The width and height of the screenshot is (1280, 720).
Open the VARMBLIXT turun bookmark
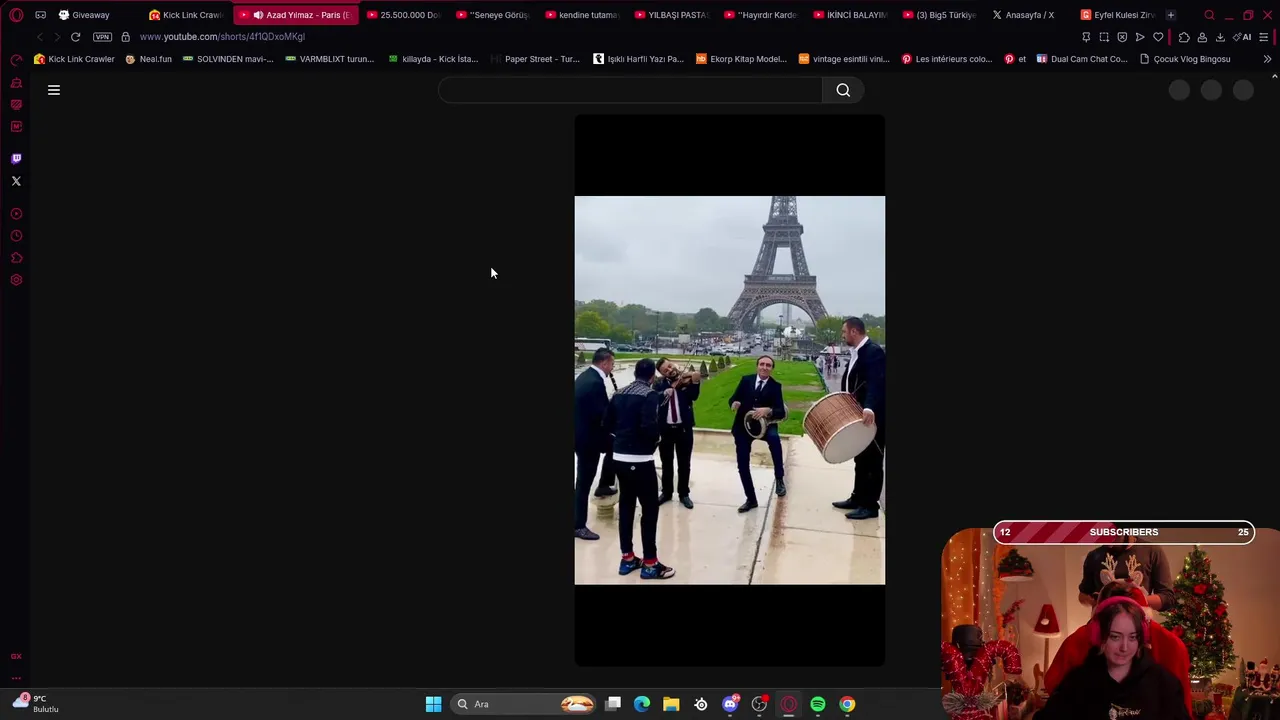(330, 59)
